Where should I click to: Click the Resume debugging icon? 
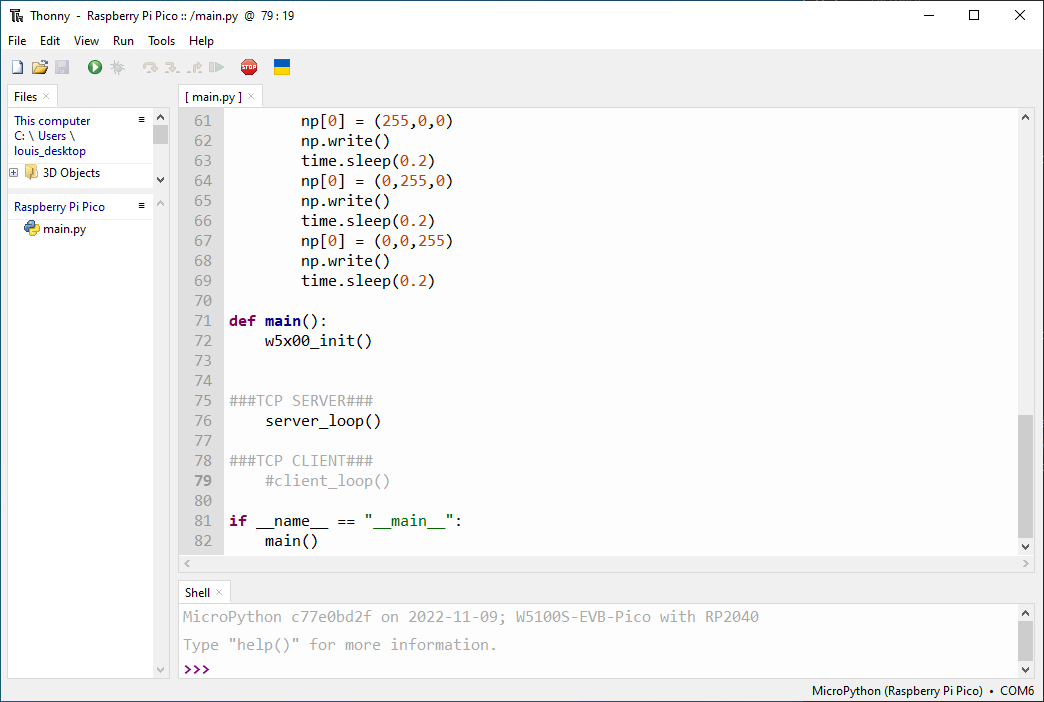point(216,67)
